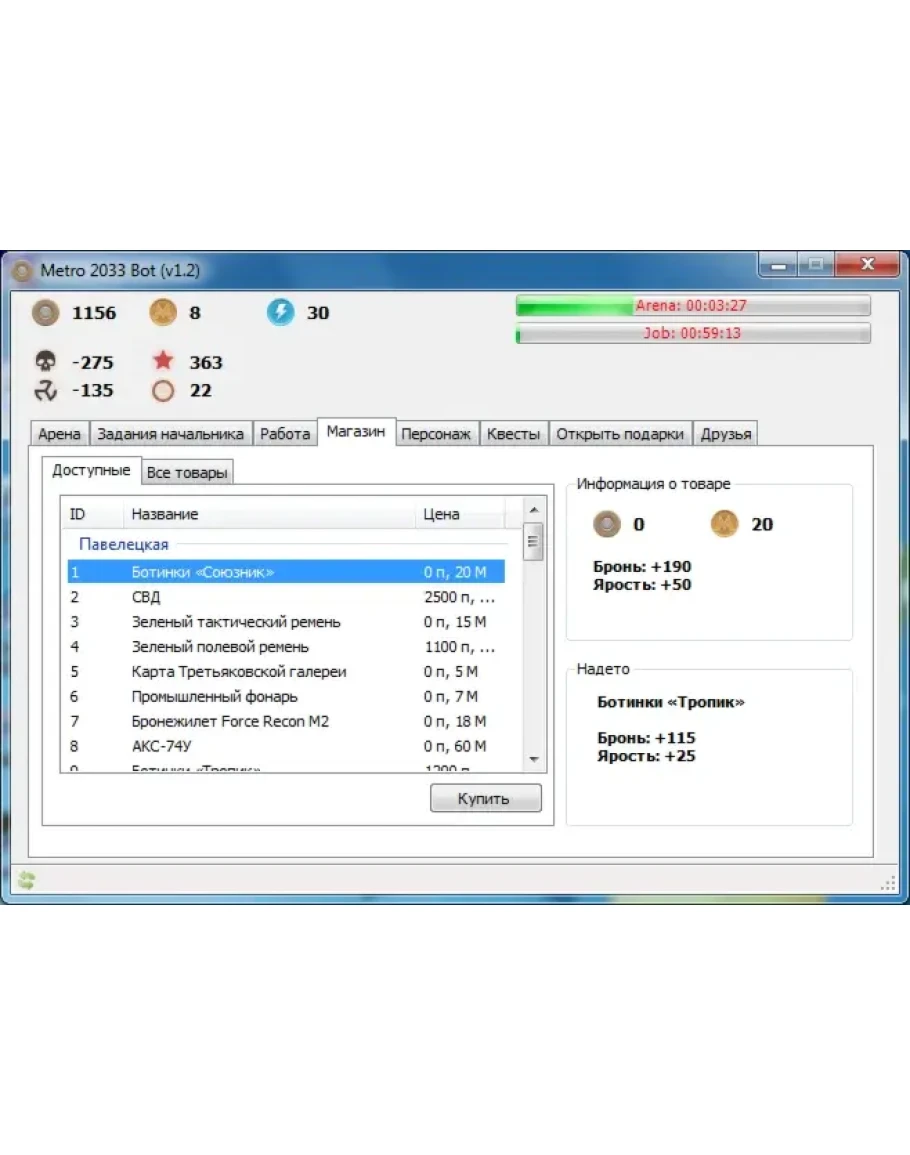Click the skull icon beside -275
This screenshot has width=910, height=1155.
point(46,362)
